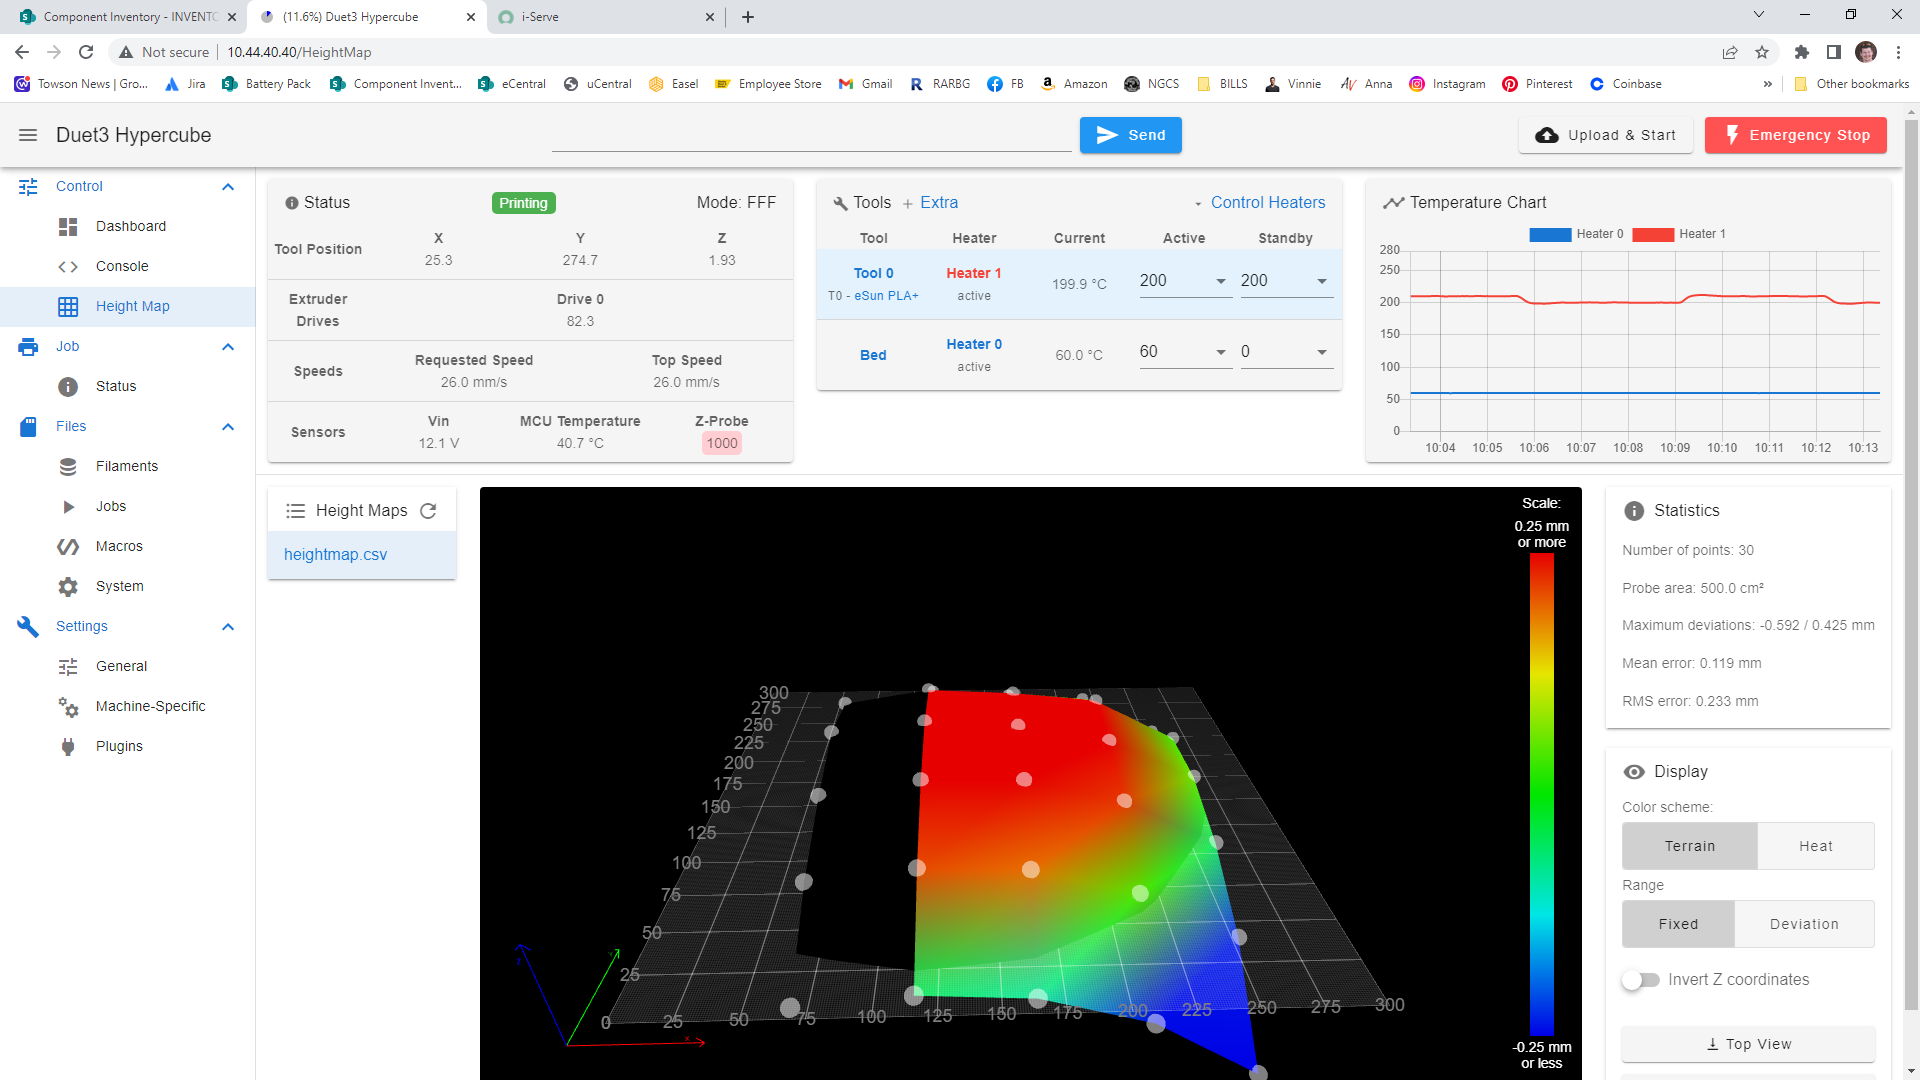
Task: Click the Job printer icon
Action: point(28,347)
